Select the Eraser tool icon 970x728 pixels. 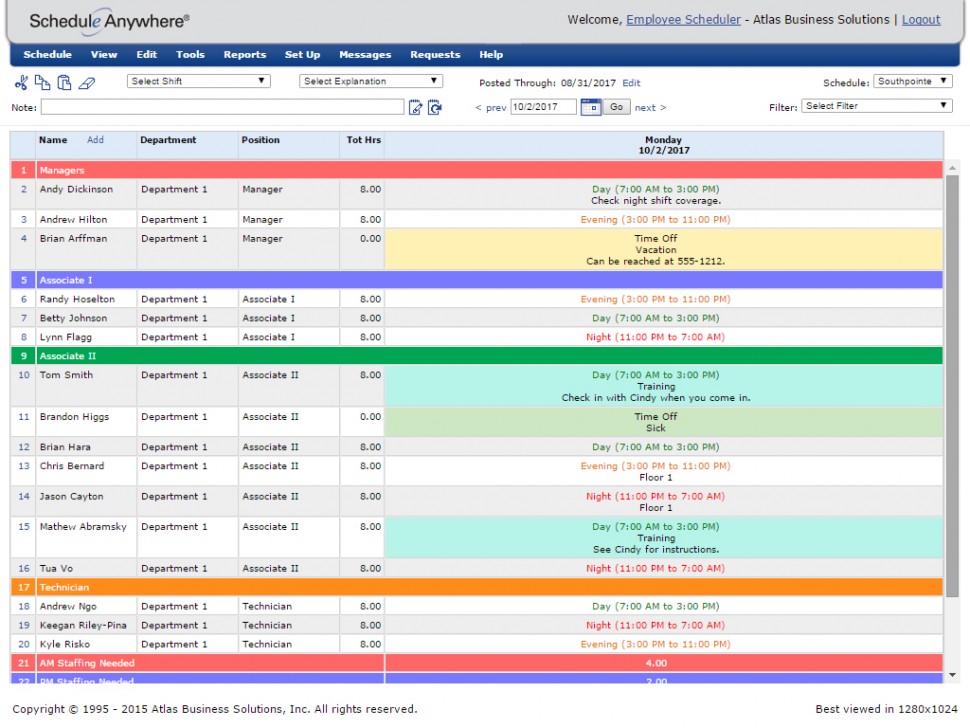point(87,82)
